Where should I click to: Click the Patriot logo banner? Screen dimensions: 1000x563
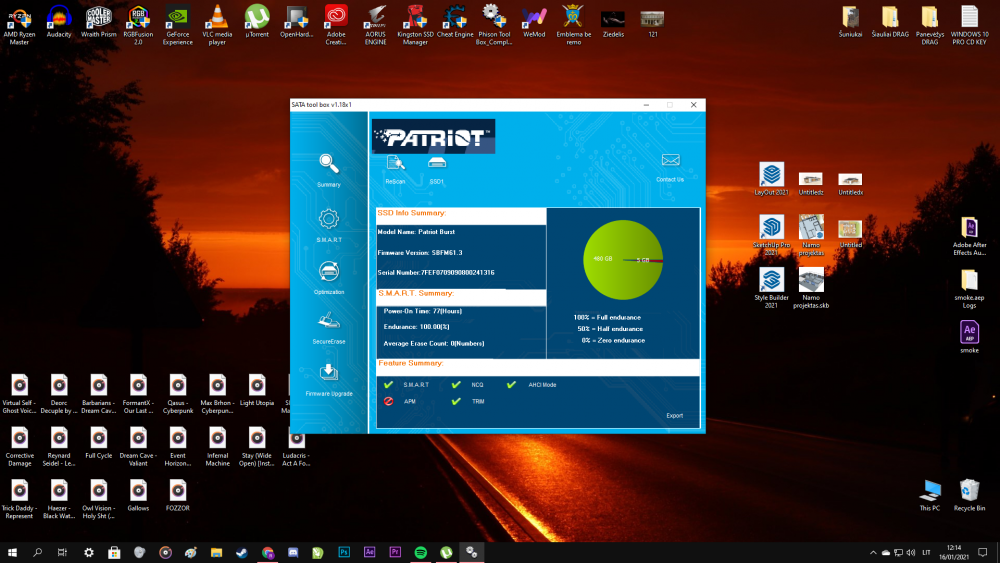tap(433, 136)
